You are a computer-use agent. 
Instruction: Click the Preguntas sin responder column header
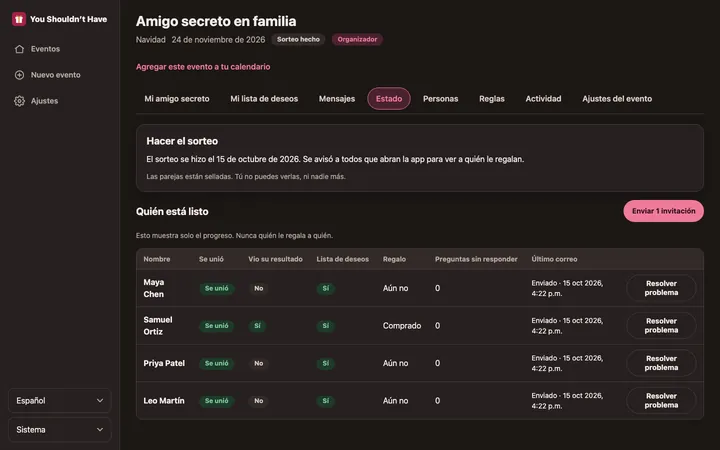coord(476,259)
